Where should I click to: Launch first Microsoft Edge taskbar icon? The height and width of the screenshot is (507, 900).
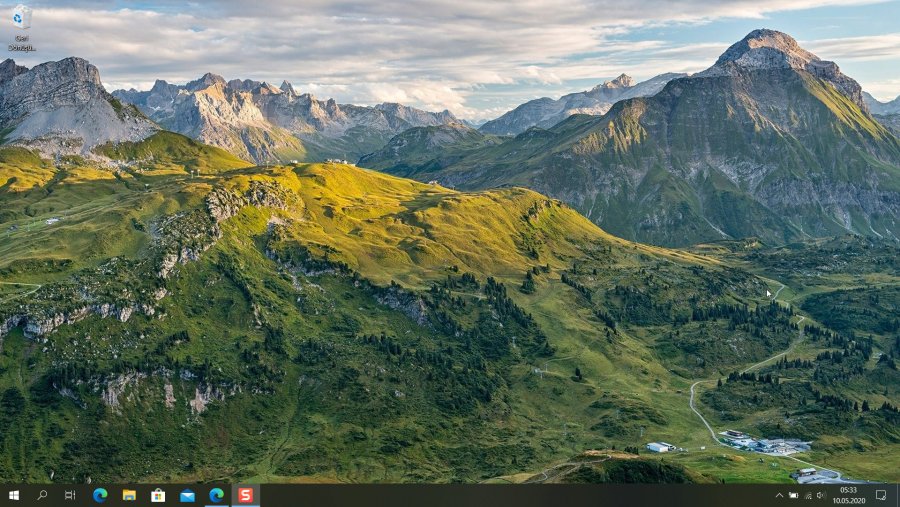click(100, 495)
